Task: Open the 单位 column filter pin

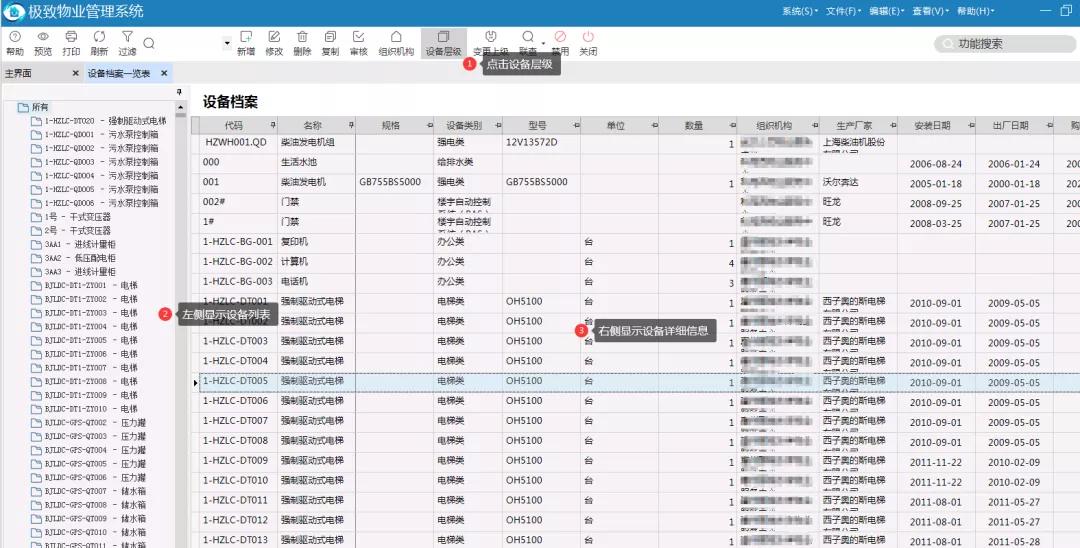Action: click(x=654, y=125)
